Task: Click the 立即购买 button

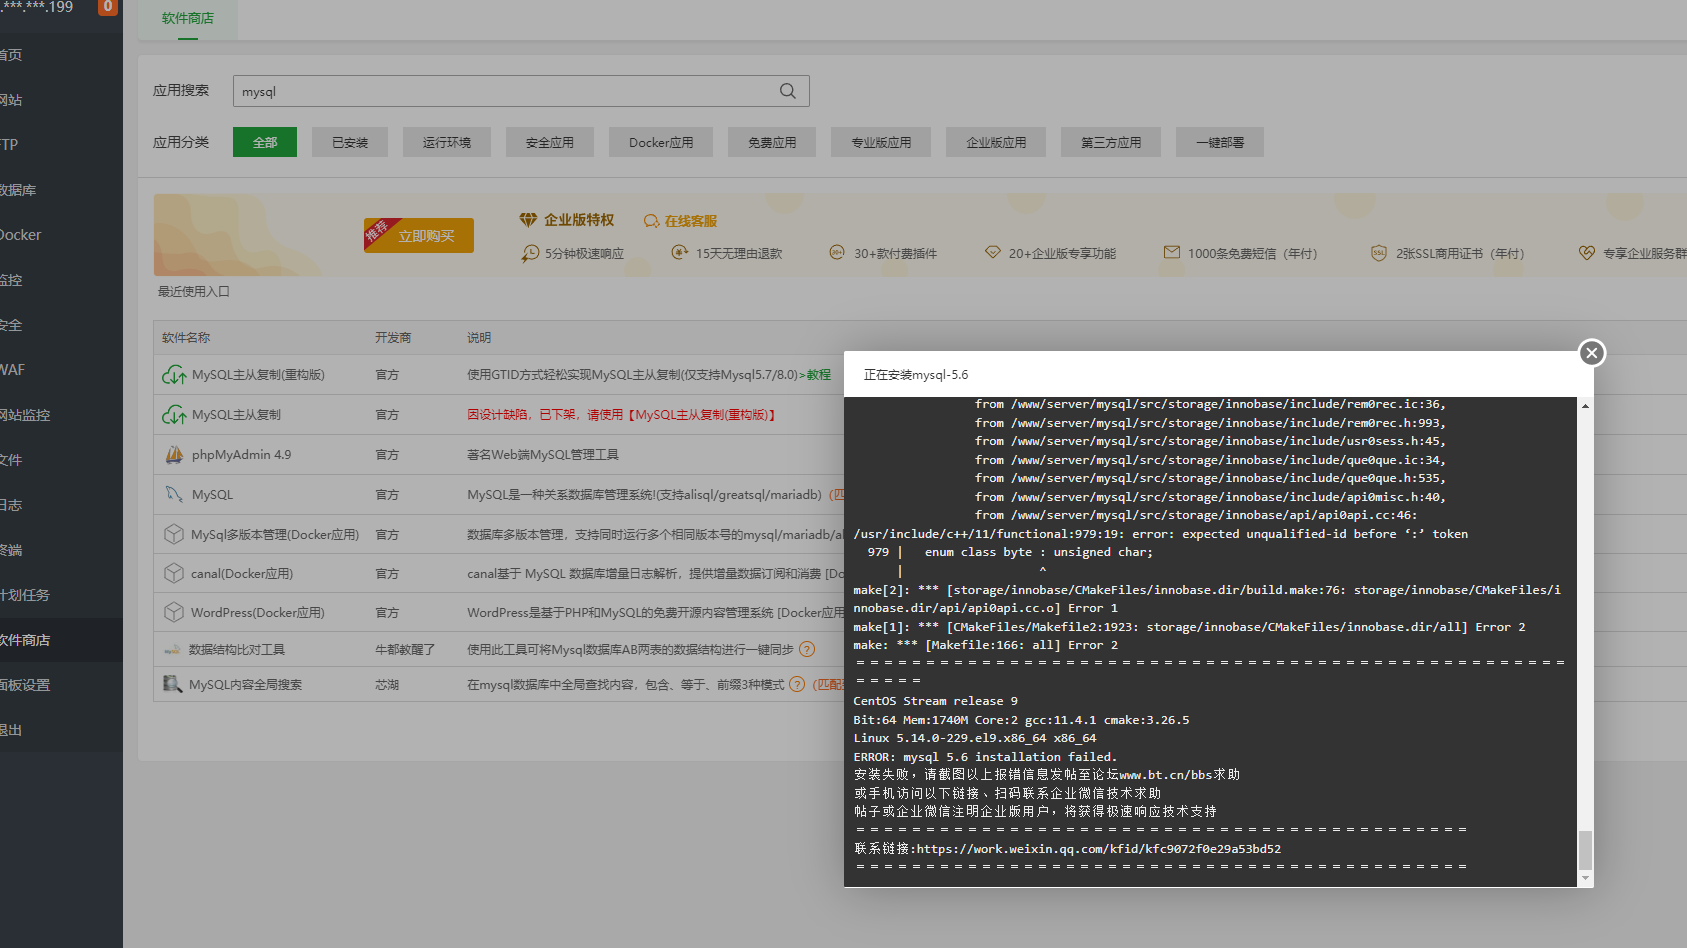Action: click(419, 236)
